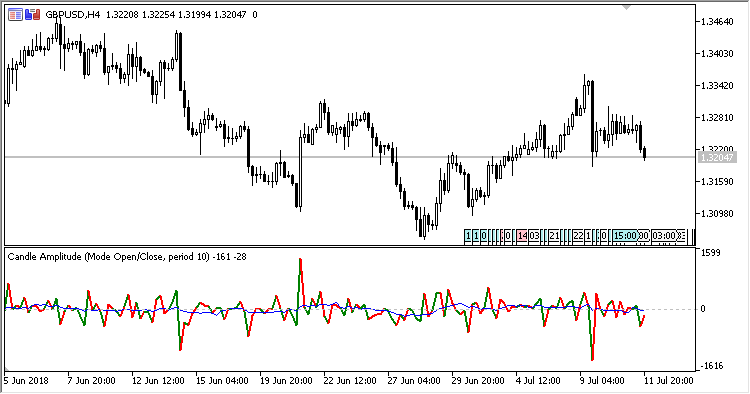Click the -1616 indicator scale minimum
Viewport: 750px width, 394px height.
click(712, 366)
